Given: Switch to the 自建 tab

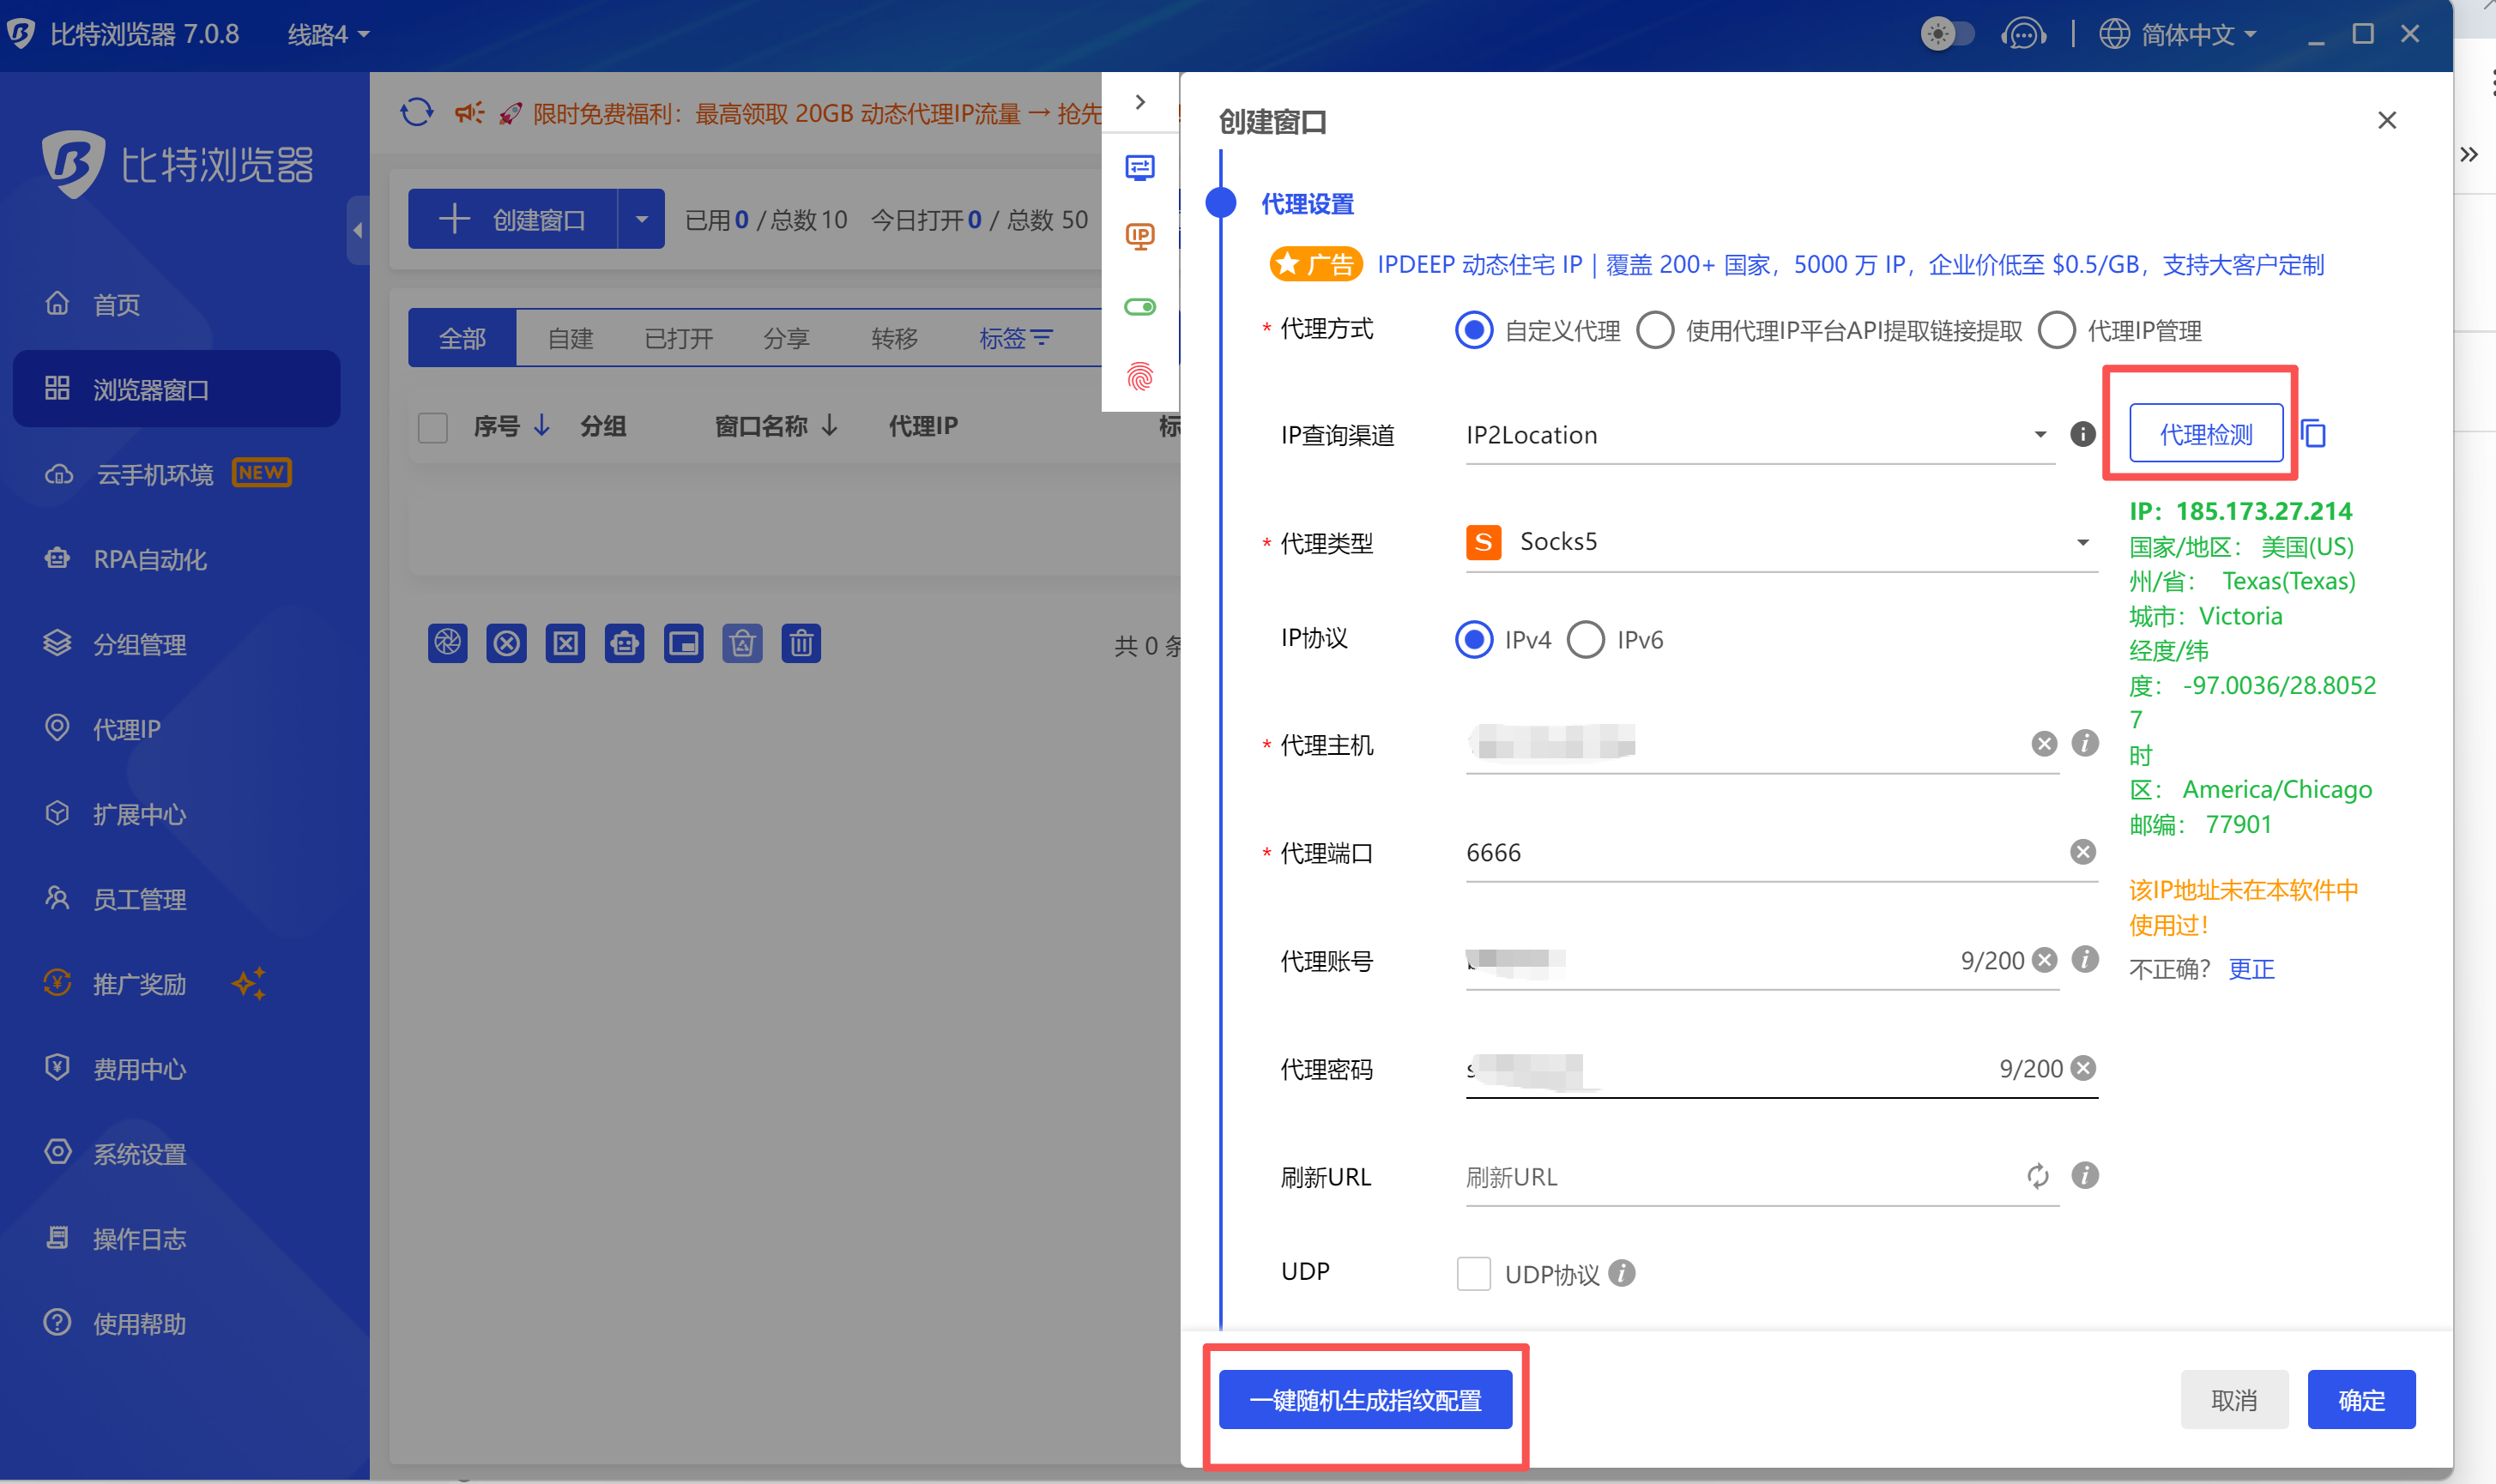Looking at the screenshot, I should [x=571, y=338].
